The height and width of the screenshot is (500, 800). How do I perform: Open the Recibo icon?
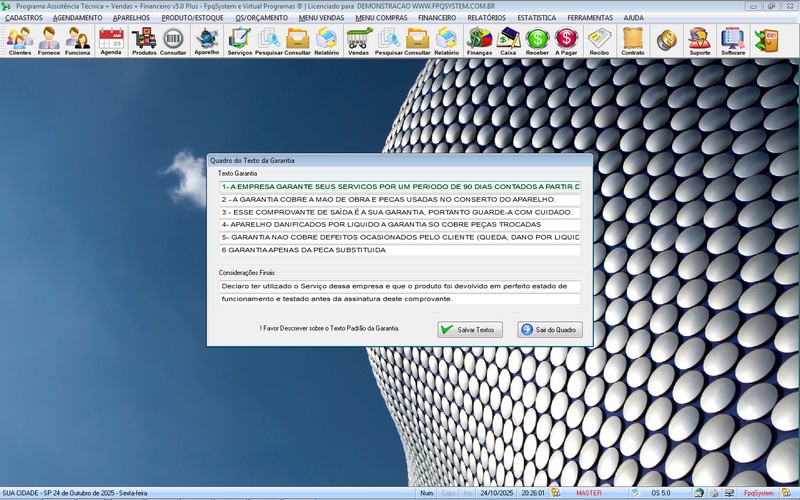tap(599, 41)
